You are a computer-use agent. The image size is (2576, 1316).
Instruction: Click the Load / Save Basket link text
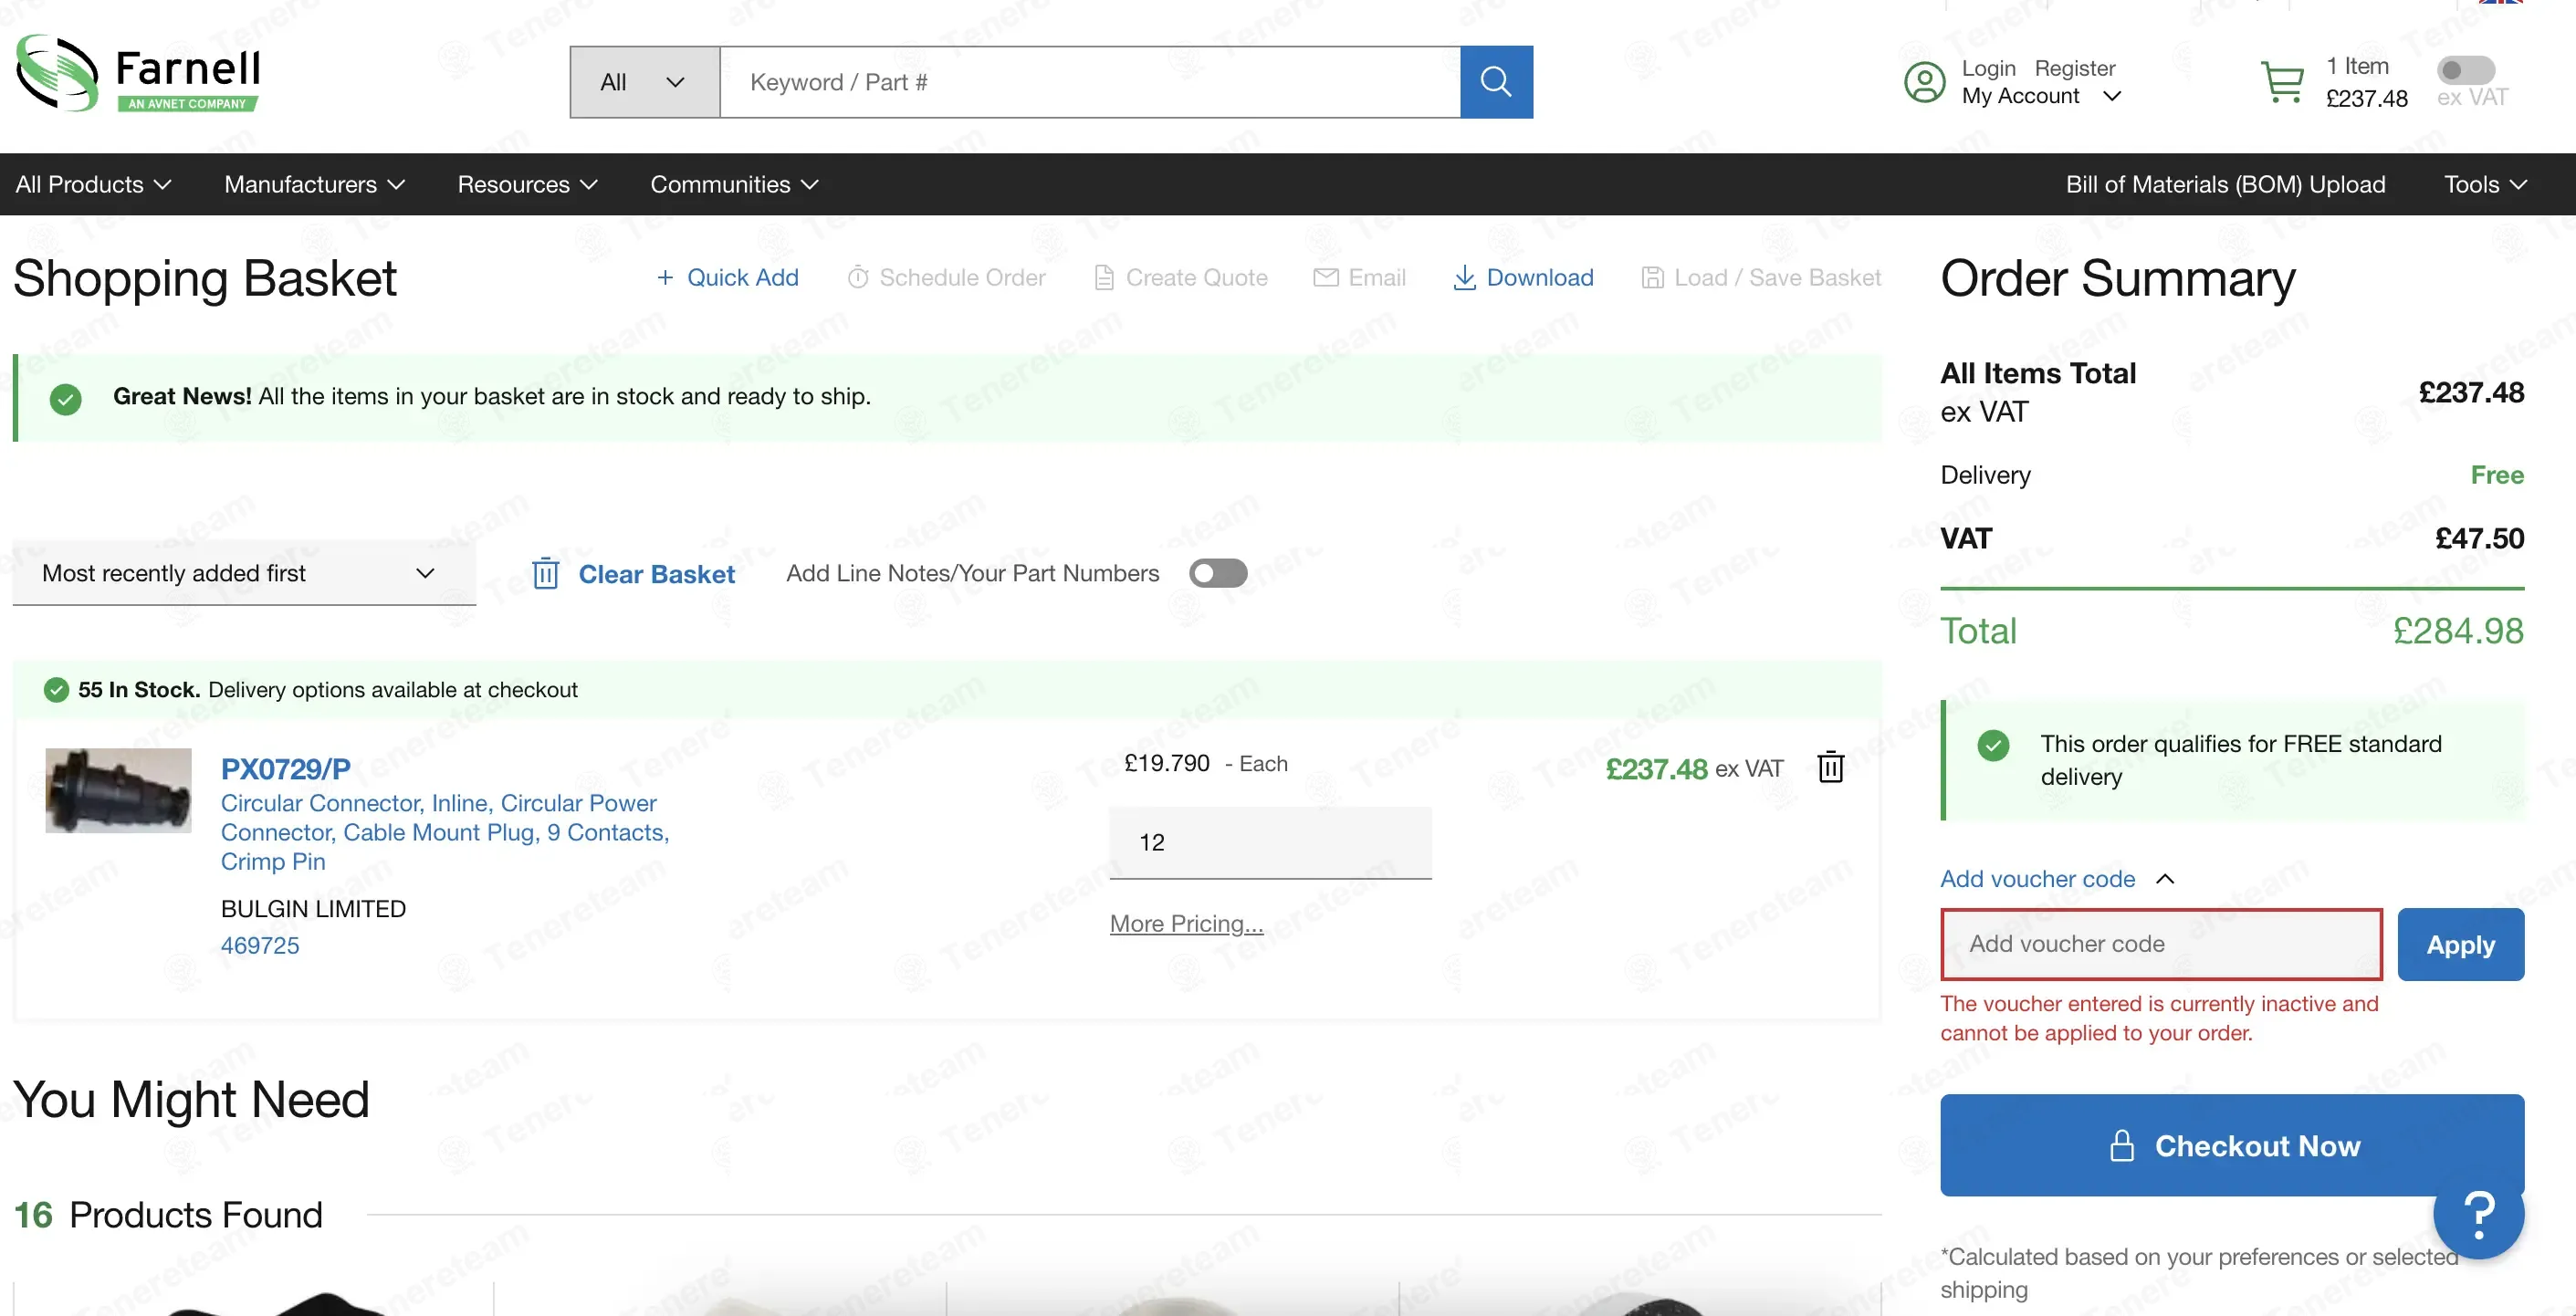tap(1777, 278)
